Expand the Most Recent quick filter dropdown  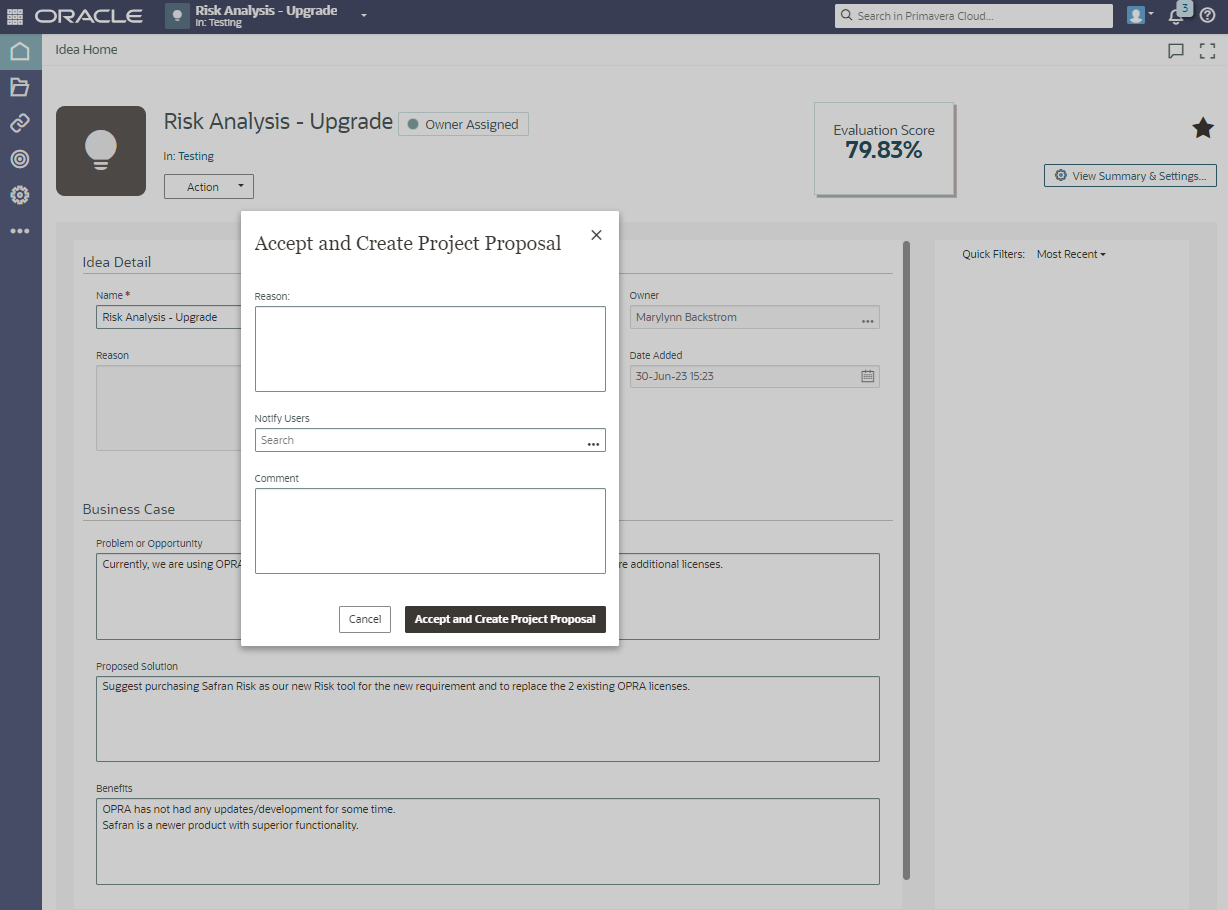1071,255
